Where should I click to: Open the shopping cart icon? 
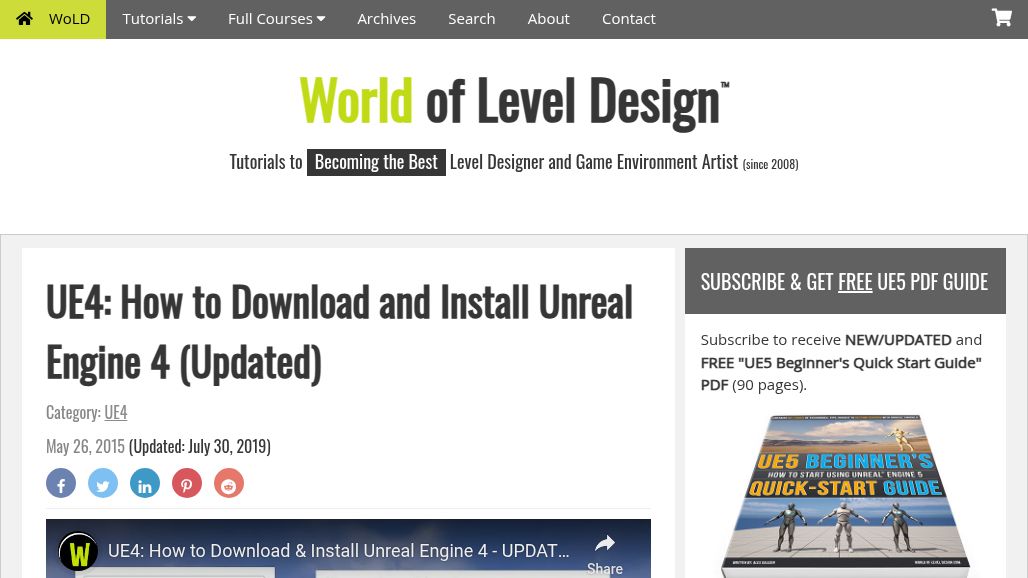1001,18
